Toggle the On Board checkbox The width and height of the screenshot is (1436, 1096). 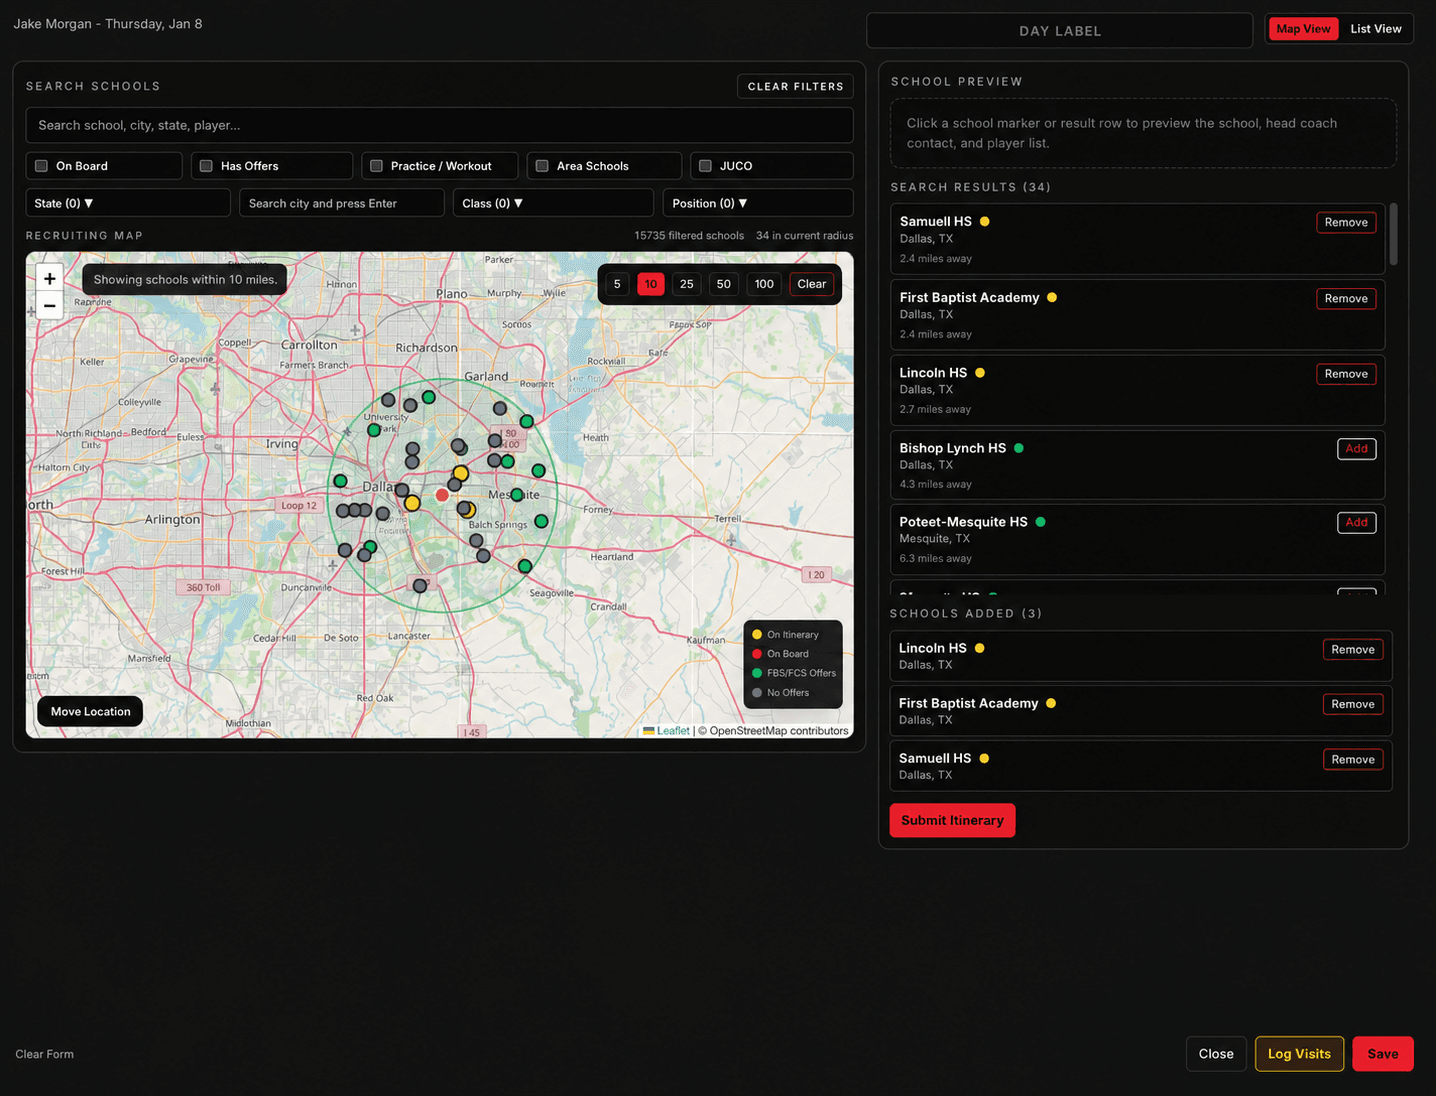click(x=42, y=166)
